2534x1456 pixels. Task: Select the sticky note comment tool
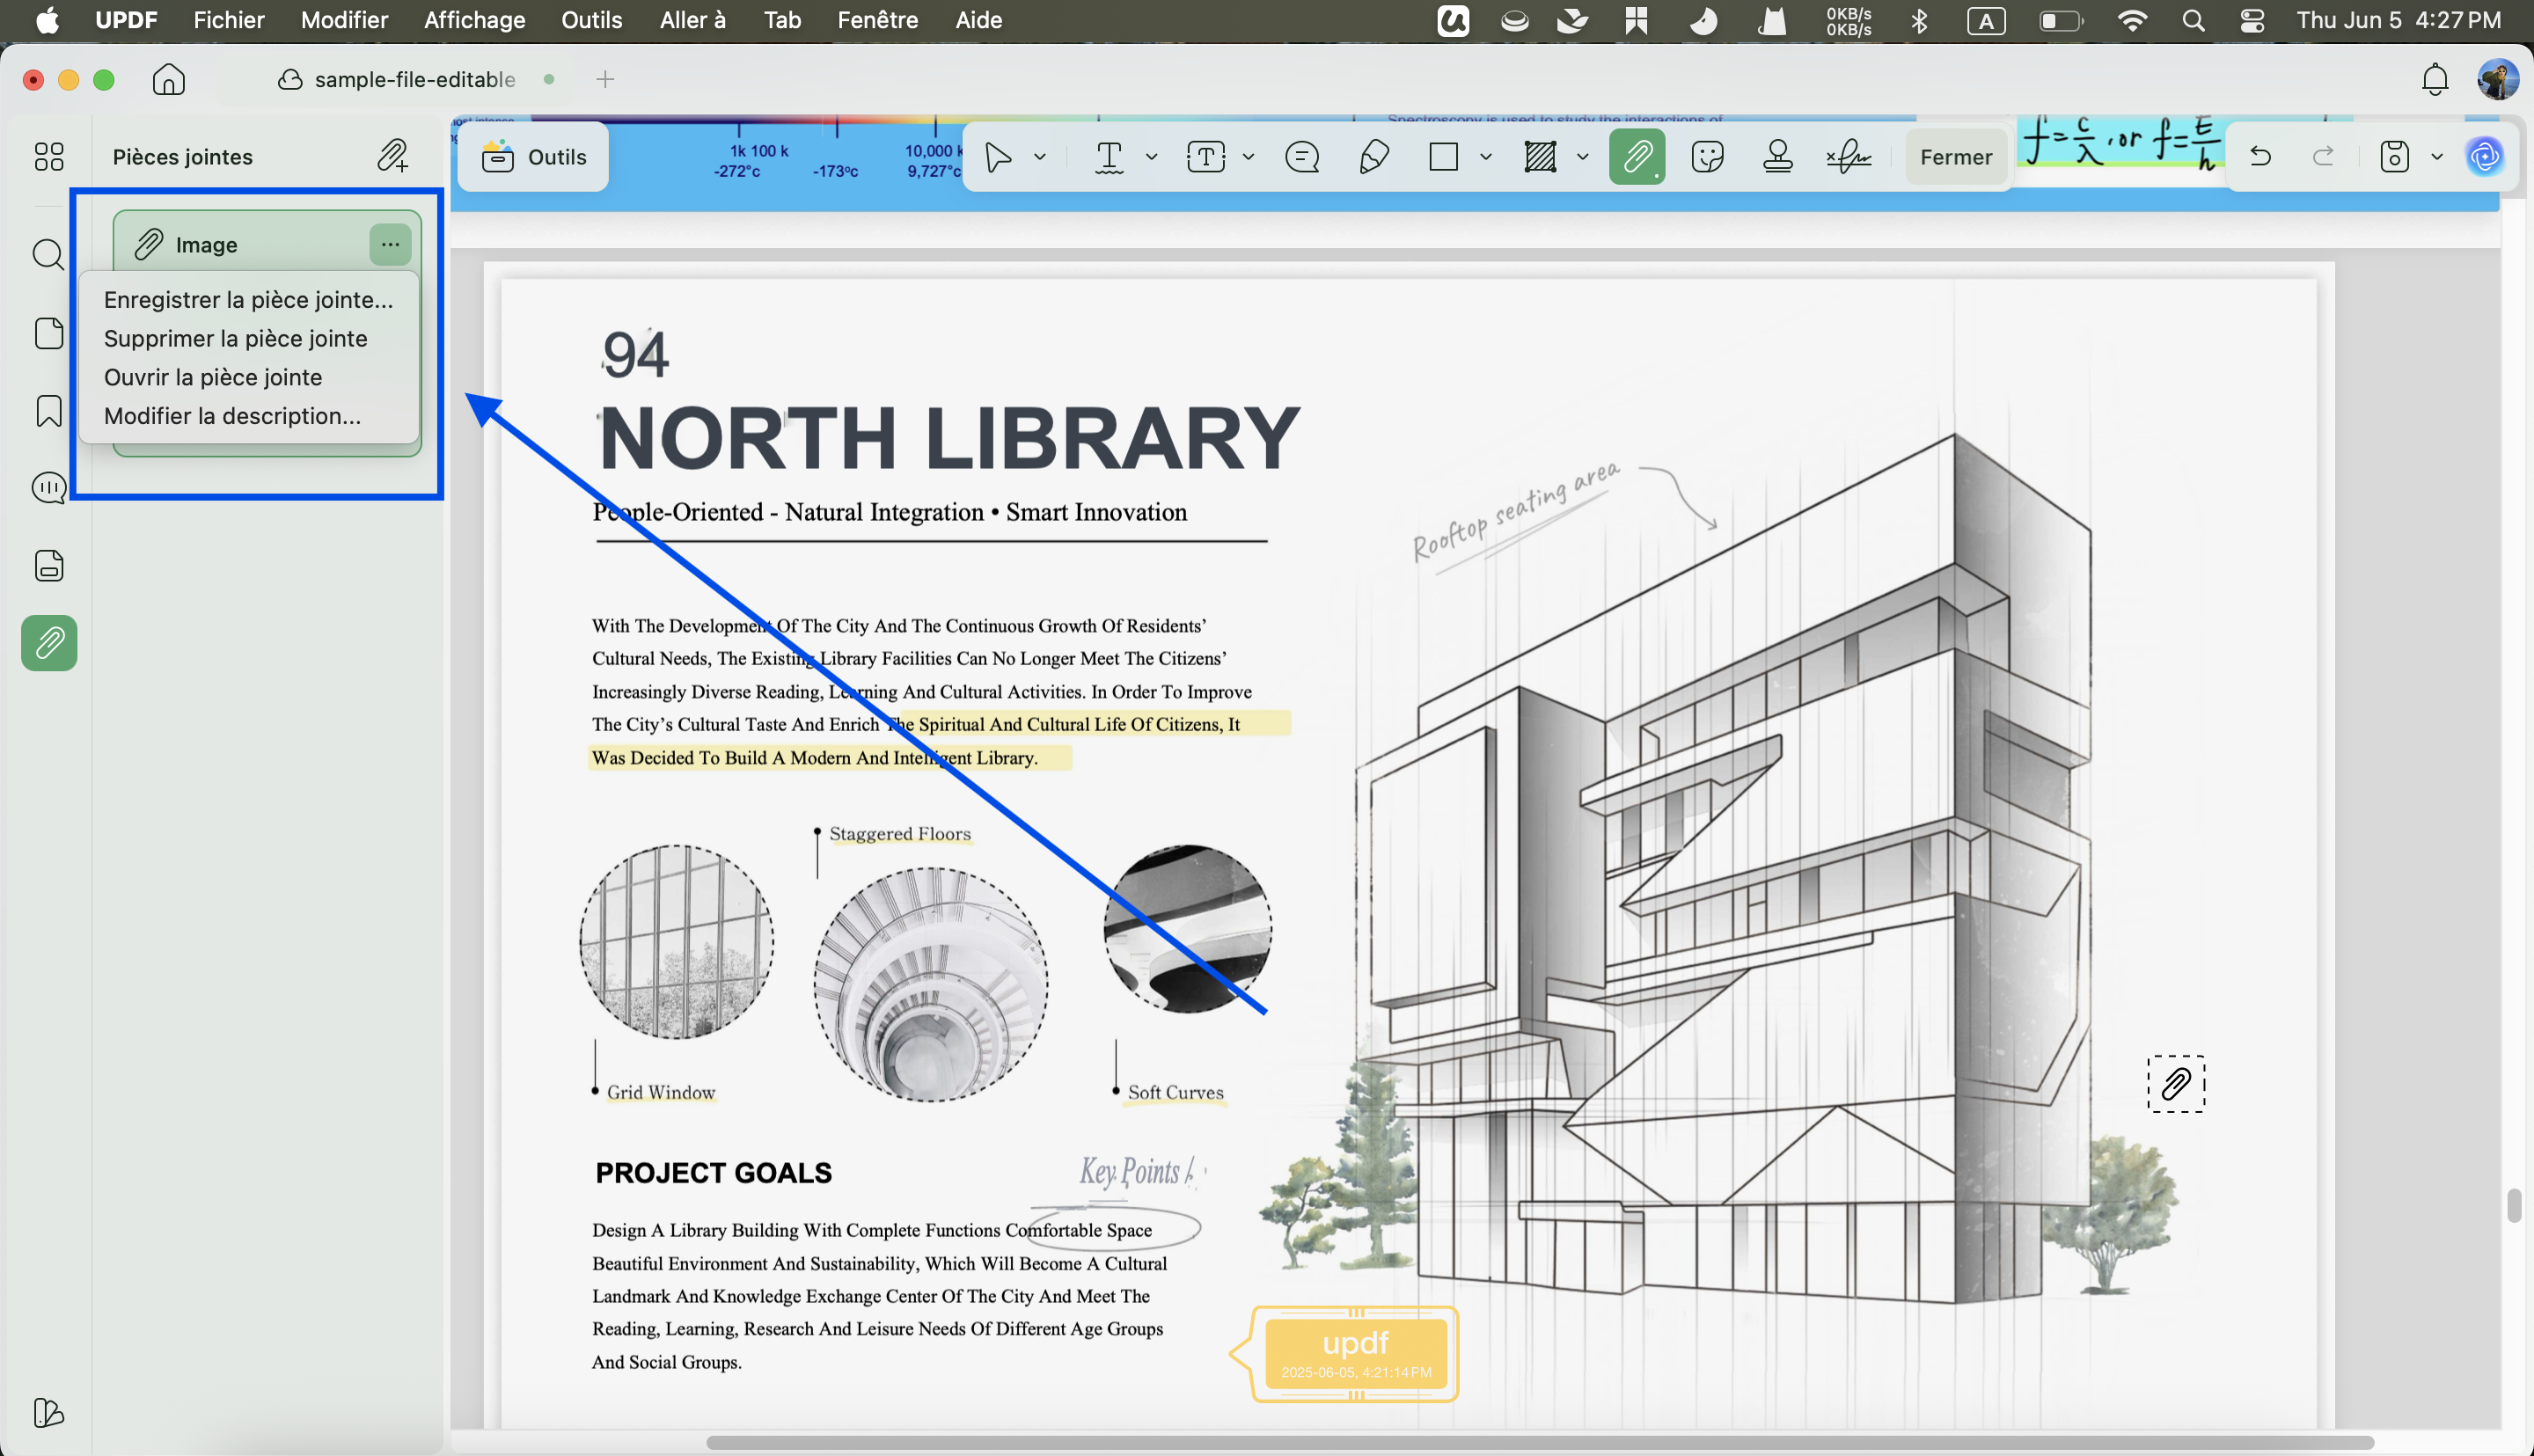point(1302,157)
